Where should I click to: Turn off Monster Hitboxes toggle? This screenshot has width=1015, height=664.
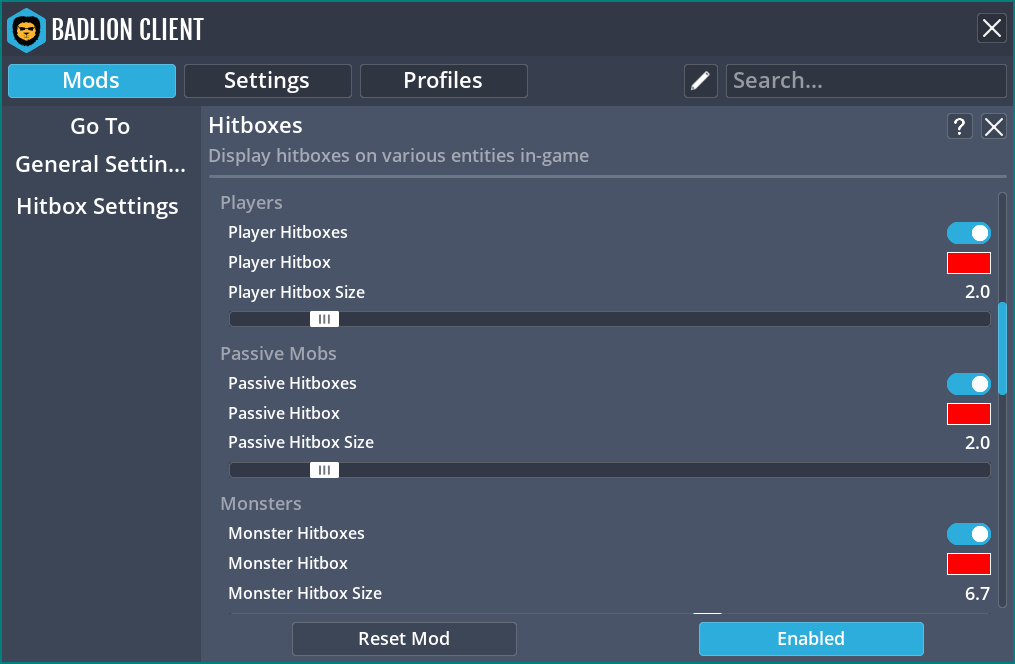click(x=968, y=534)
